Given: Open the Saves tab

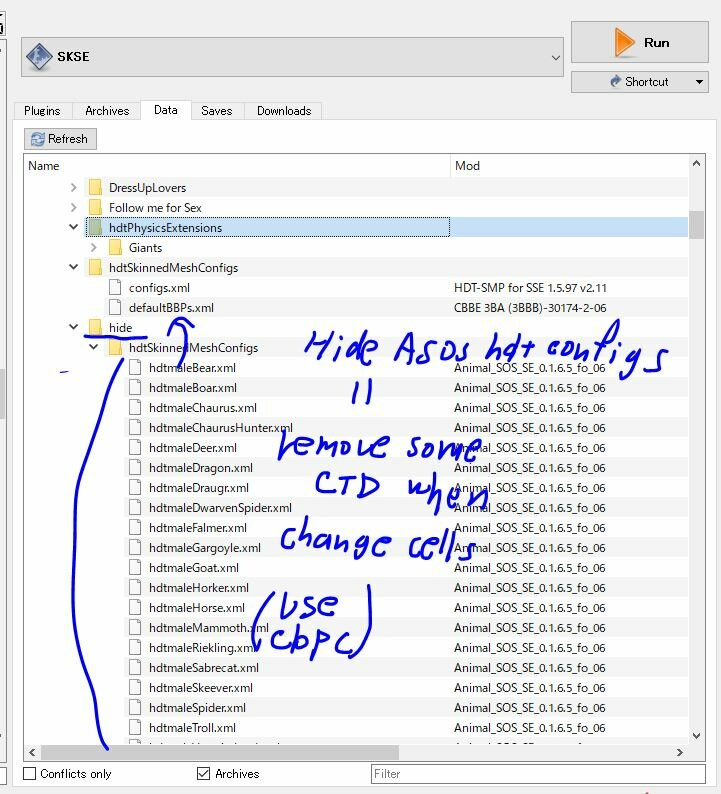Looking at the screenshot, I should (217, 111).
